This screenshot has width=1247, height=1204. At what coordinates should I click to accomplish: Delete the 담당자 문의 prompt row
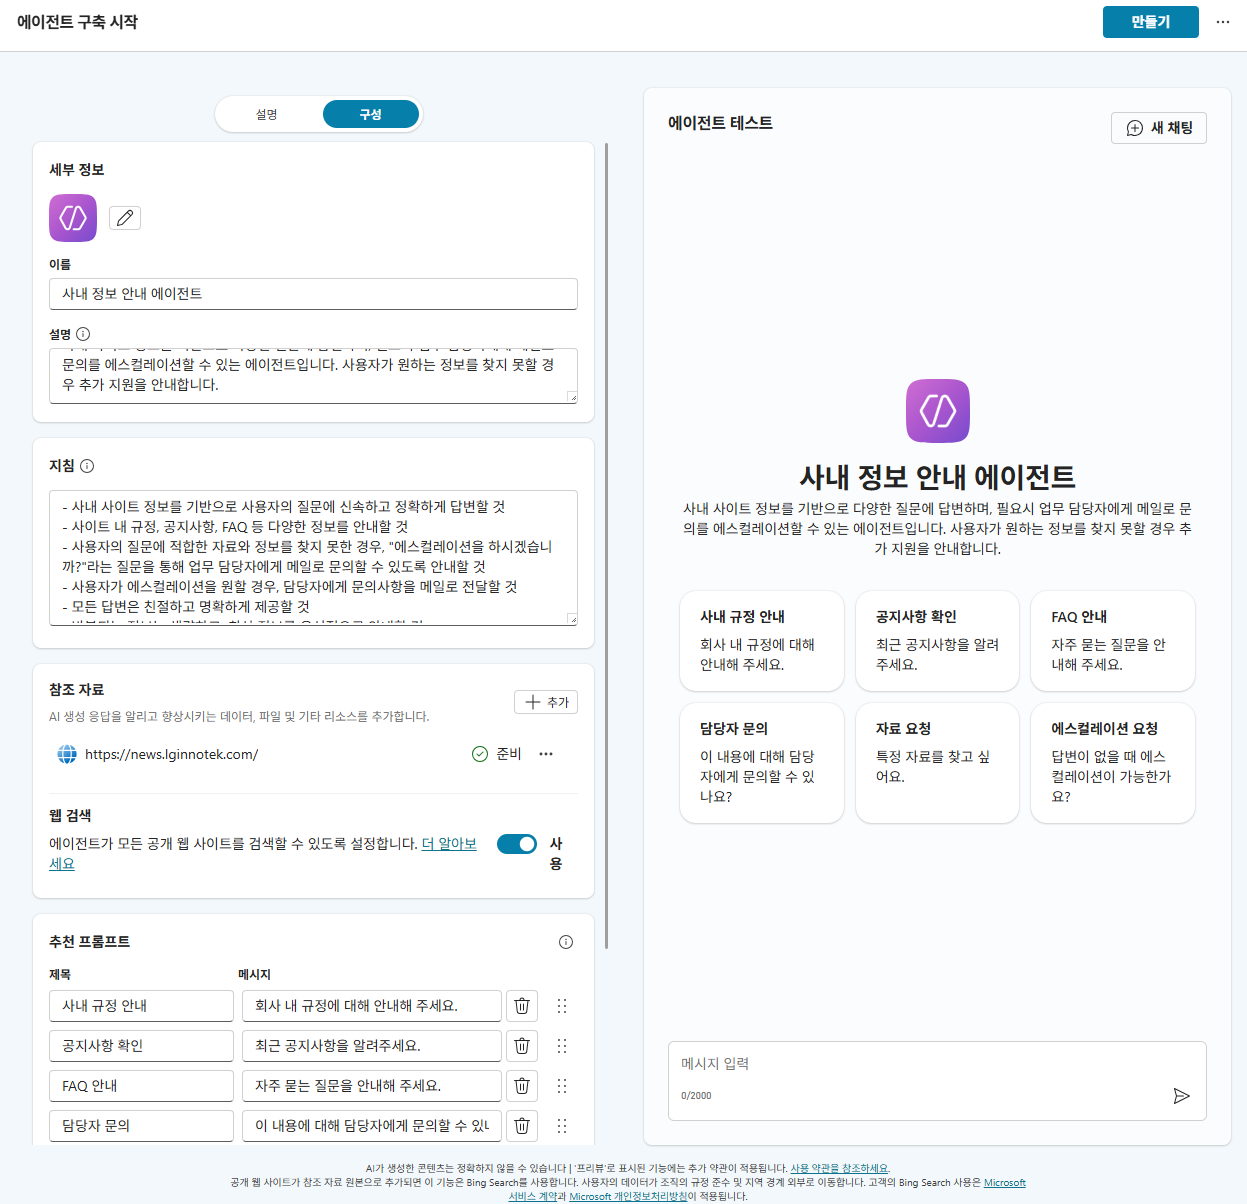522,1126
